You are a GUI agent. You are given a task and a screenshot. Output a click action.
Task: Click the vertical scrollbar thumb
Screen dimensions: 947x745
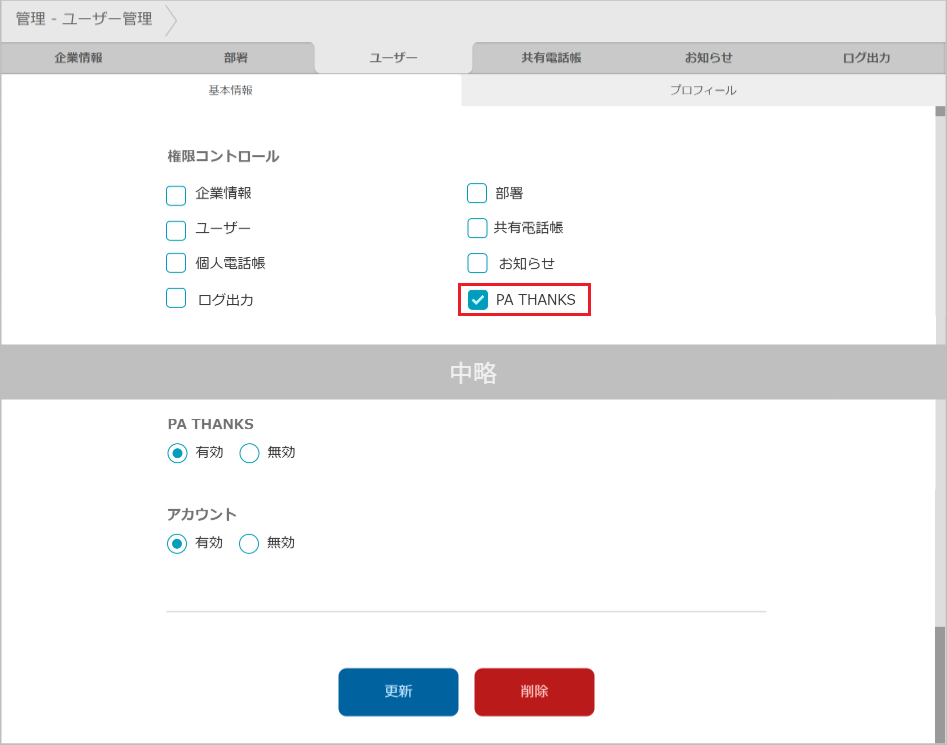[939, 680]
